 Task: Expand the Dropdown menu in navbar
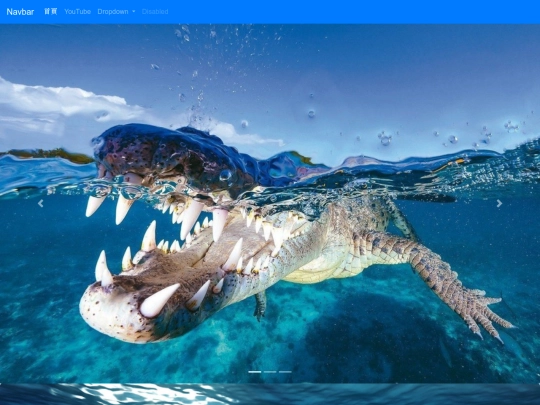[116, 11]
